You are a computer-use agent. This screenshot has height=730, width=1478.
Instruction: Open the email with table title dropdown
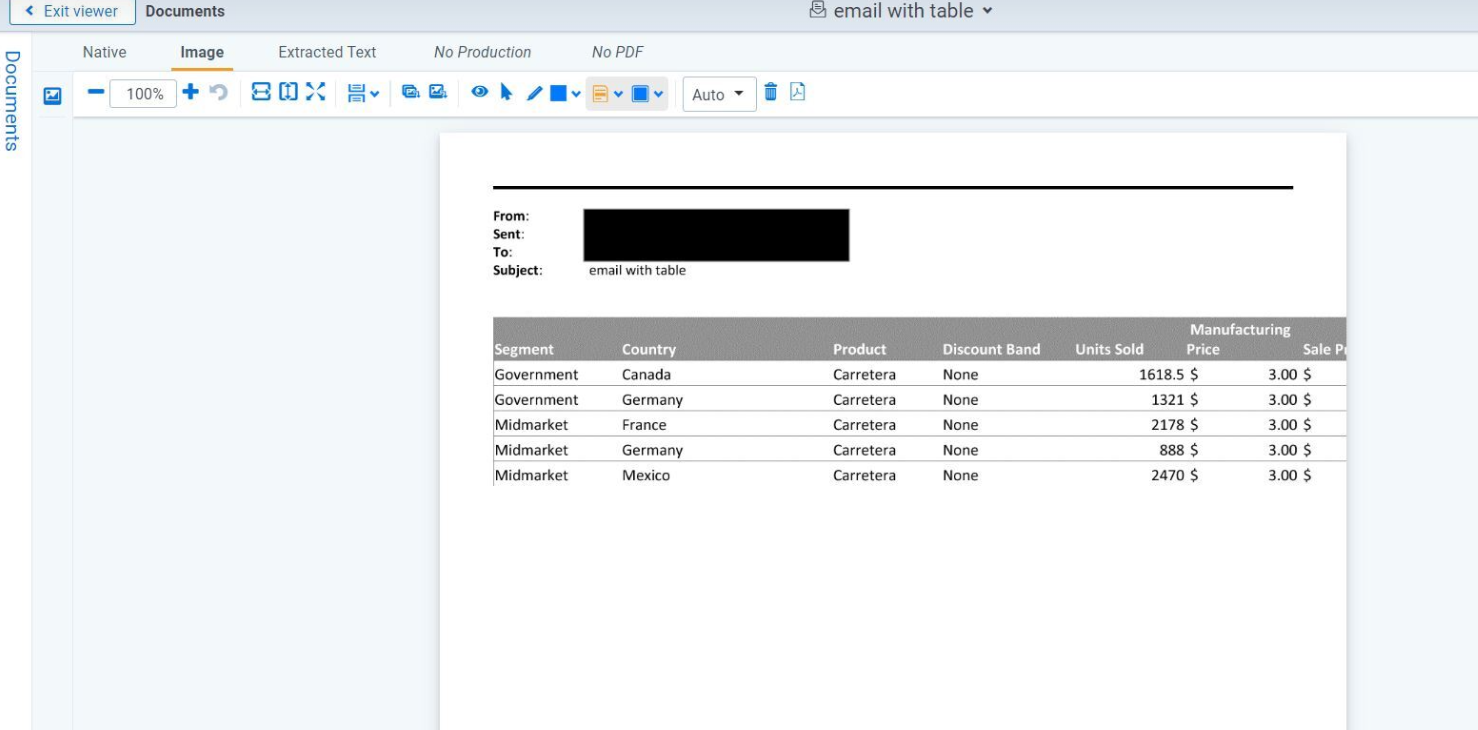click(901, 11)
